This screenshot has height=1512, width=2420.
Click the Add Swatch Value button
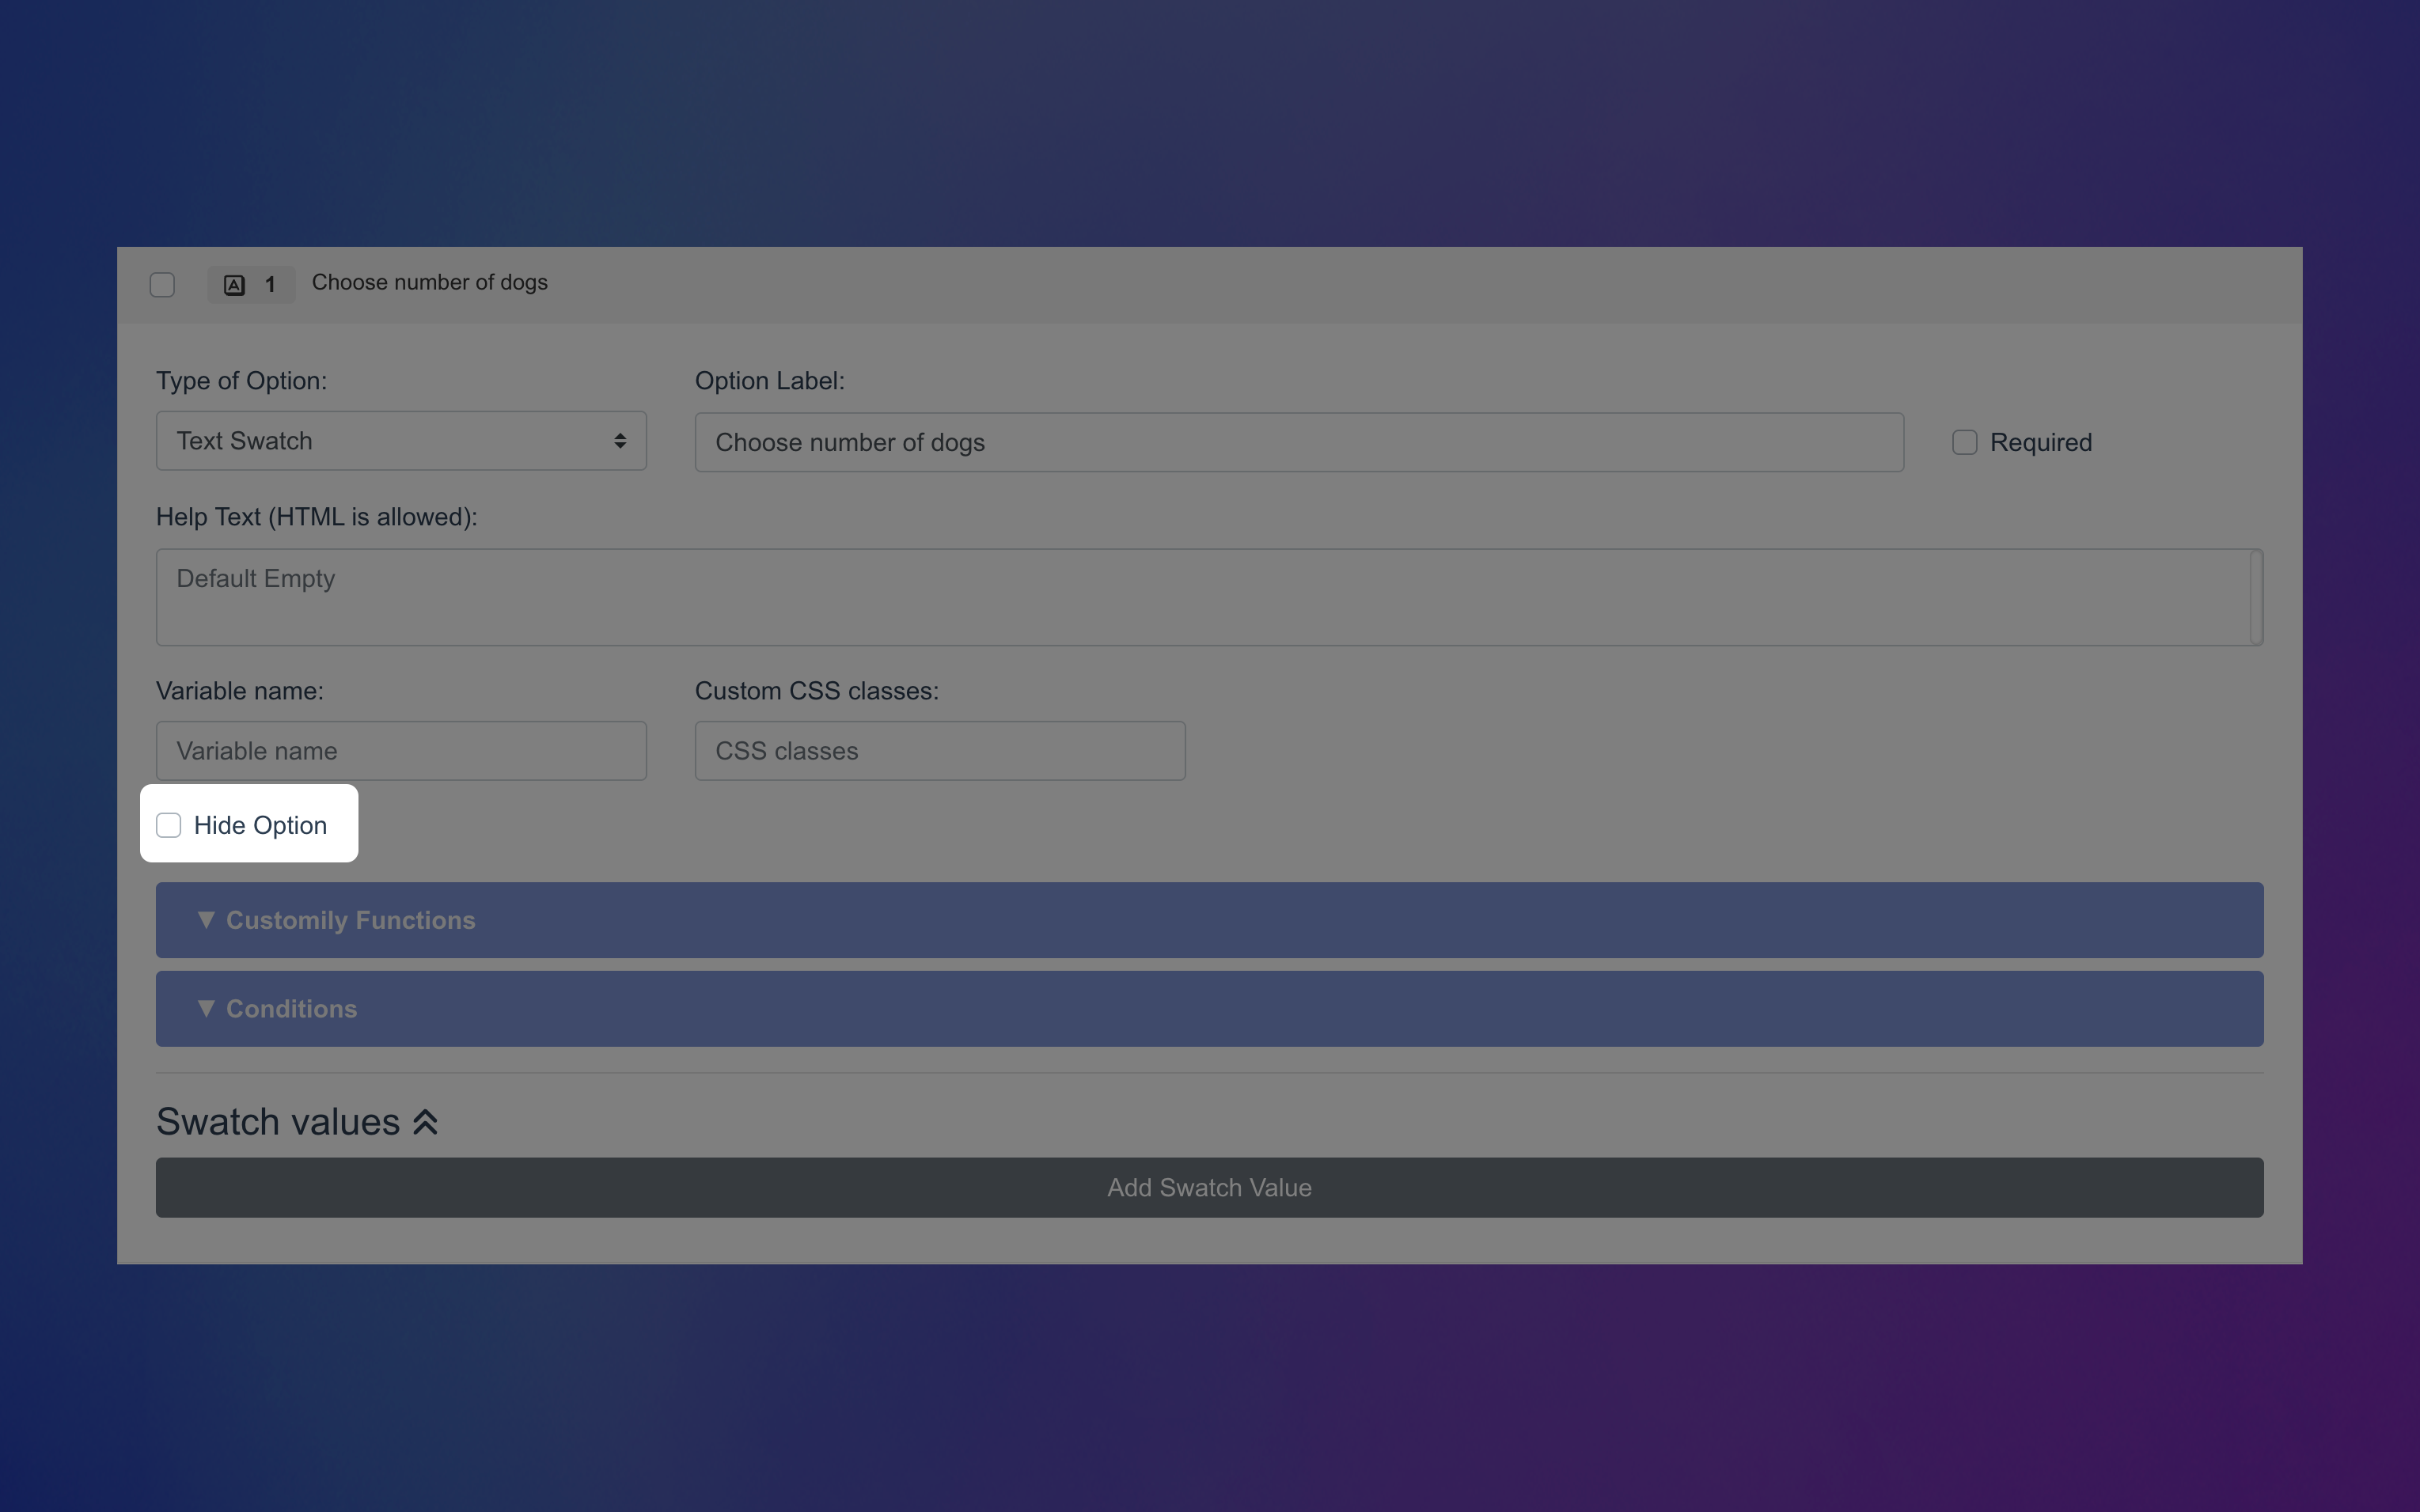coord(1208,1188)
